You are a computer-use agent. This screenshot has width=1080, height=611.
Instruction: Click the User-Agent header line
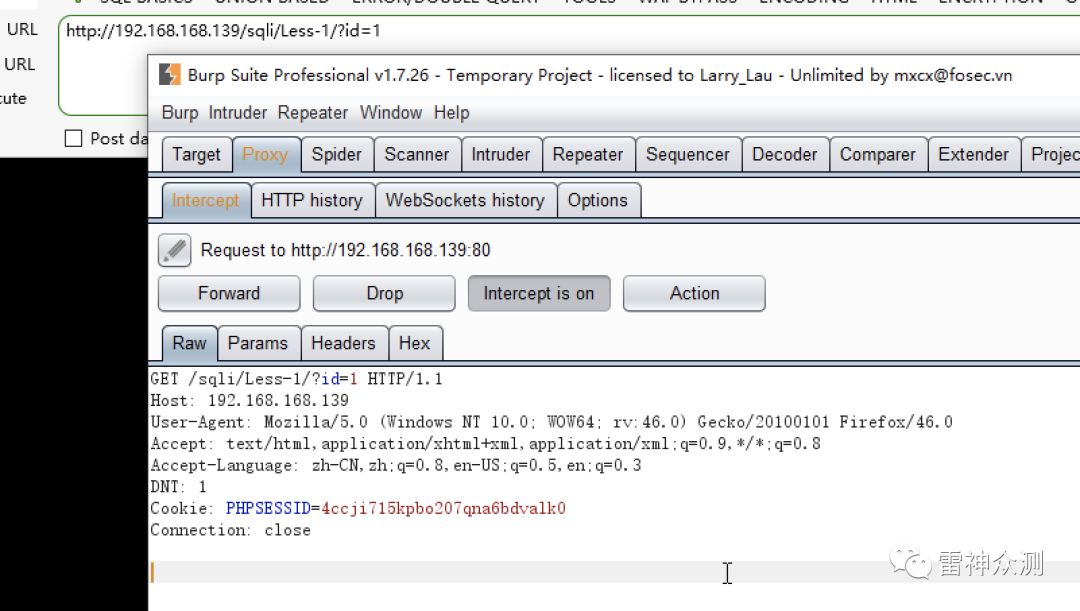[551, 422]
